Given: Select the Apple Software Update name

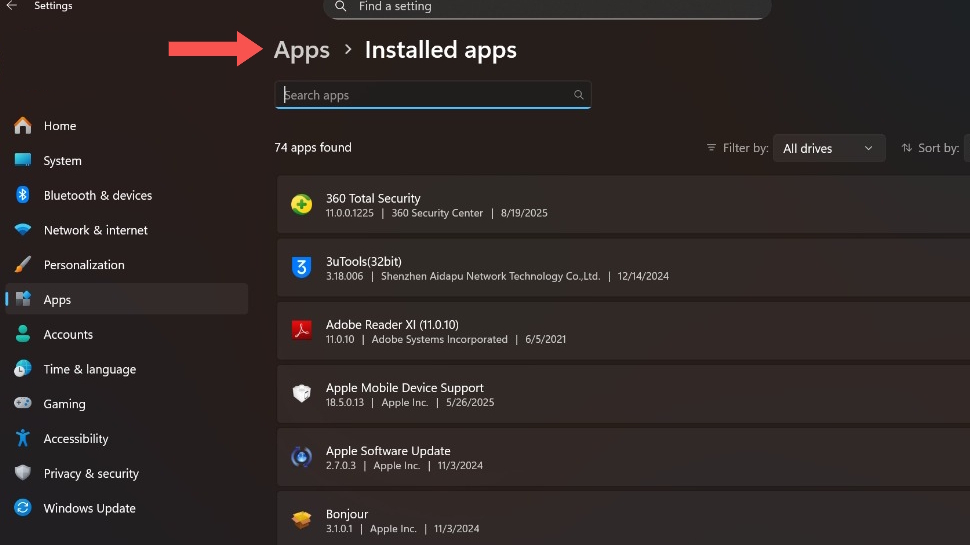Looking at the screenshot, I should pyautogui.click(x=388, y=450).
